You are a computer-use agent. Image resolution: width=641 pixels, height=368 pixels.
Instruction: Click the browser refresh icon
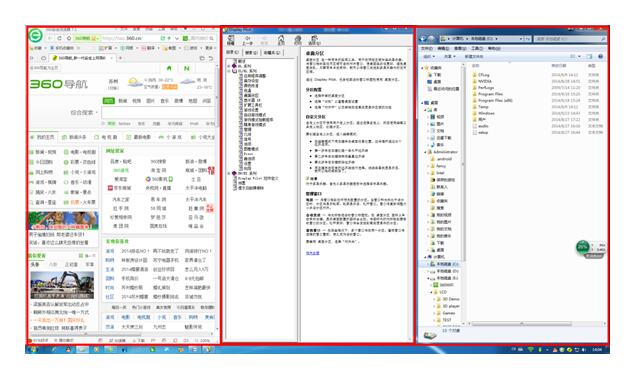coord(60,38)
